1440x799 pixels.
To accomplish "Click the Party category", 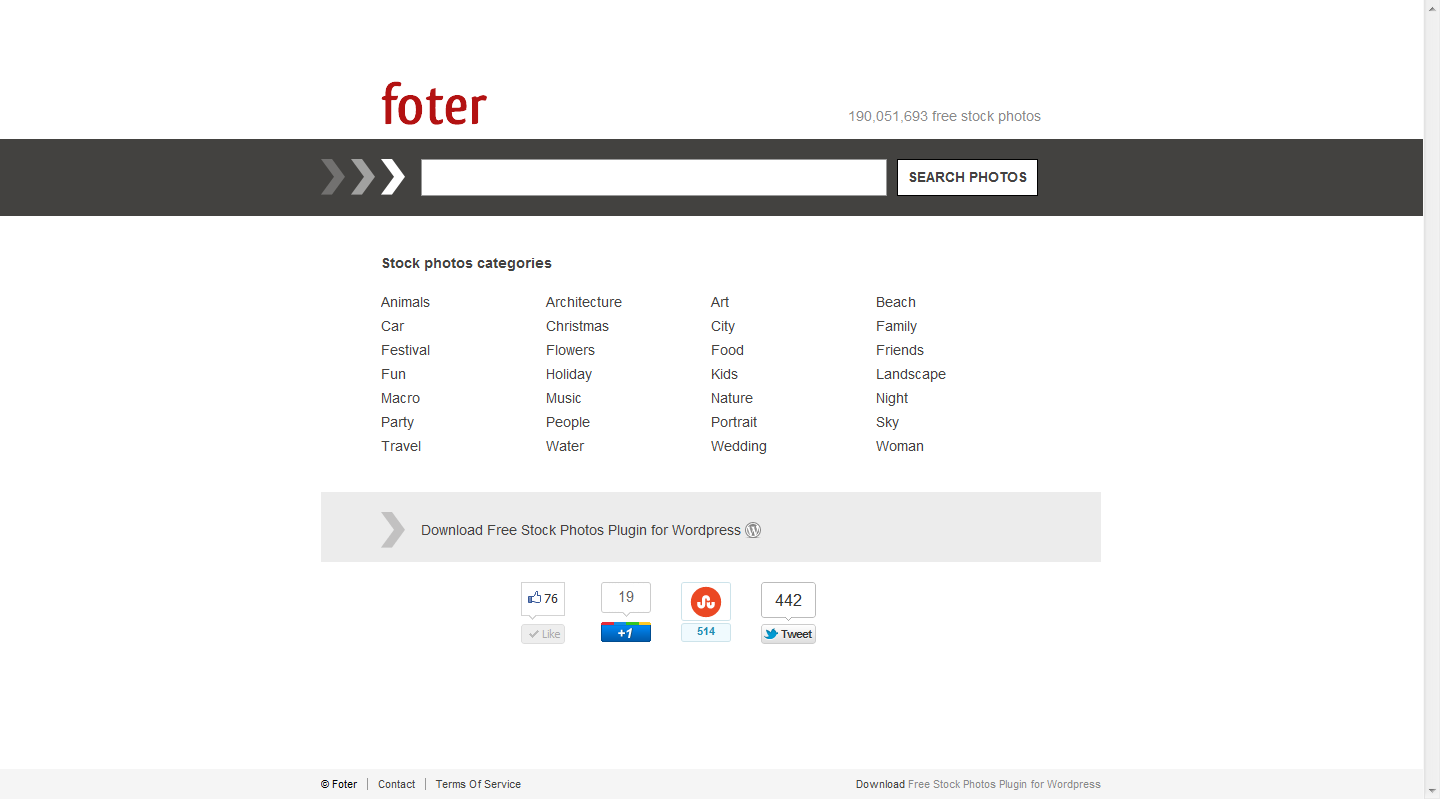I will tap(397, 422).
